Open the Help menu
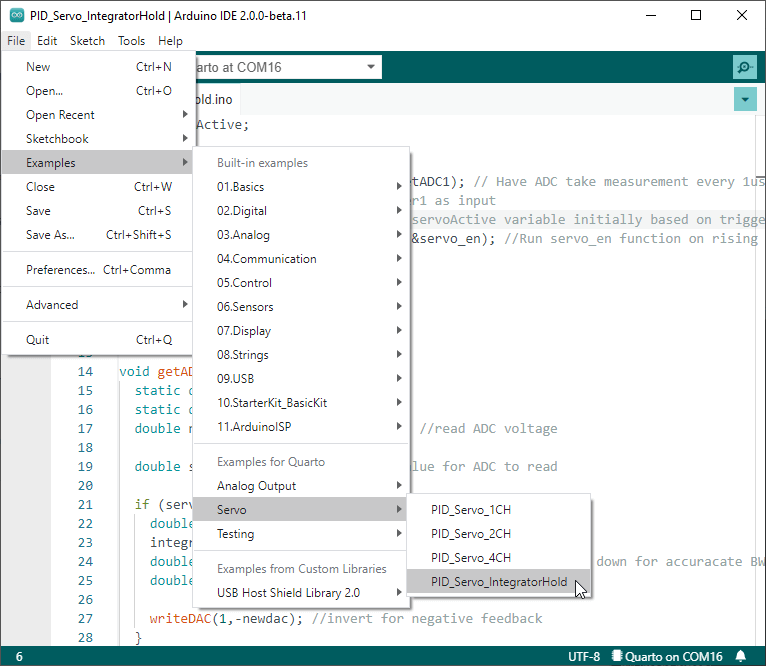Viewport: 766px width, 666px height. (170, 41)
